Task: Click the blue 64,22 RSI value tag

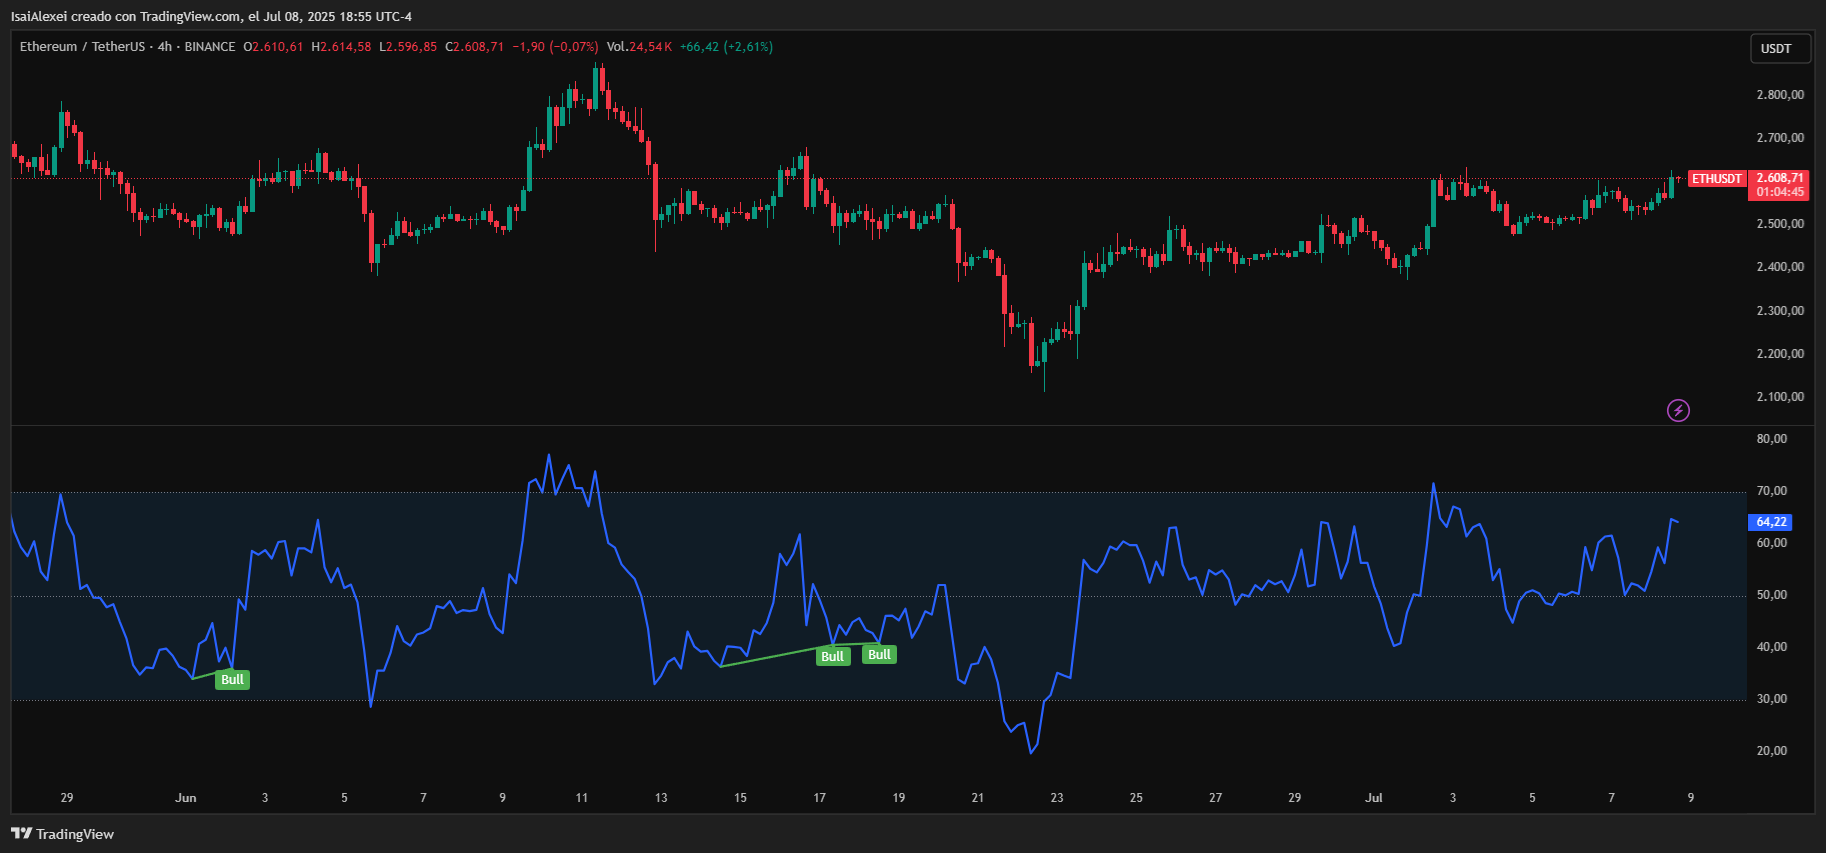Action: click(x=1771, y=522)
